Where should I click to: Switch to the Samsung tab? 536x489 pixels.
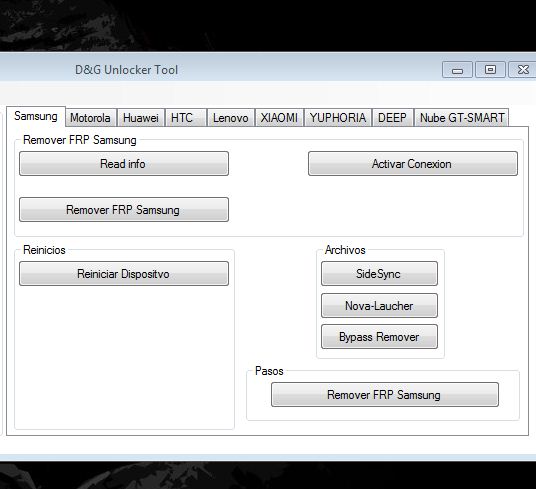click(36, 116)
